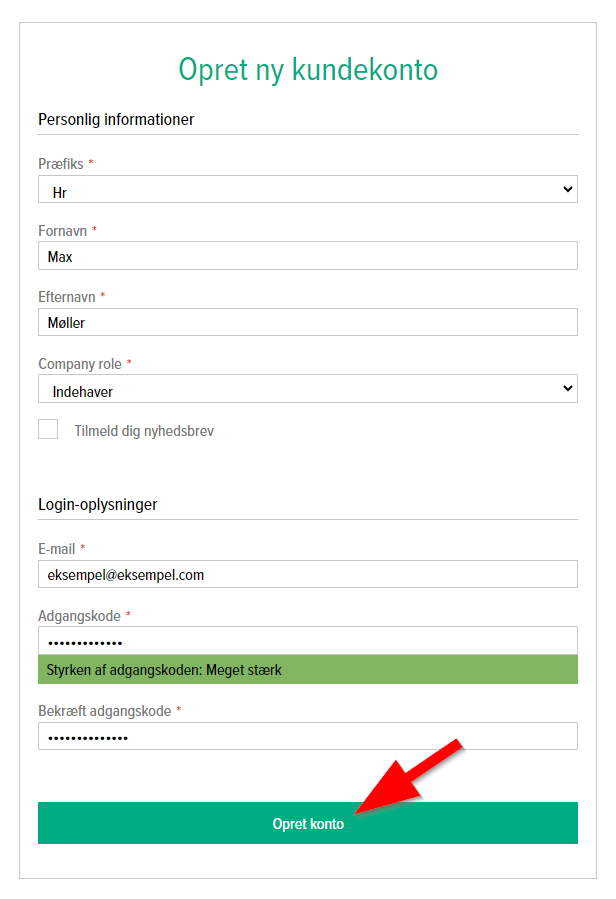Image resolution: width=616 pixels, height=899 pixels.
Task: Click the Efternavn field label
Action: pyautogui.click(x=67, y=297)
